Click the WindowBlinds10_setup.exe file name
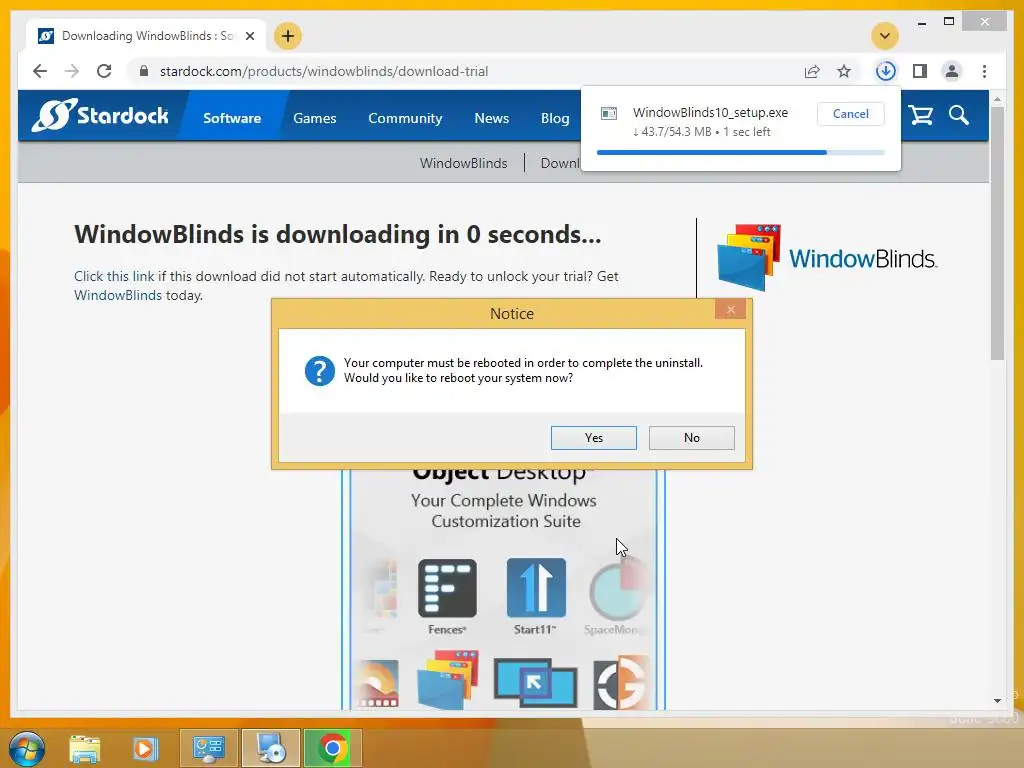The image size is (1024, 768). pyautogui.click(x=710, y=112)
